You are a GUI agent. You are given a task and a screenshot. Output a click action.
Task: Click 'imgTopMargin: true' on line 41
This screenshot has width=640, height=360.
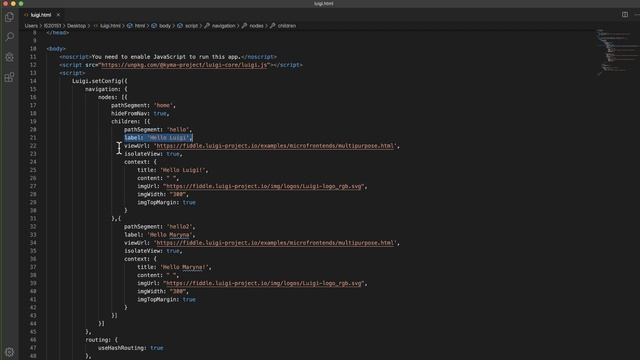166,299
